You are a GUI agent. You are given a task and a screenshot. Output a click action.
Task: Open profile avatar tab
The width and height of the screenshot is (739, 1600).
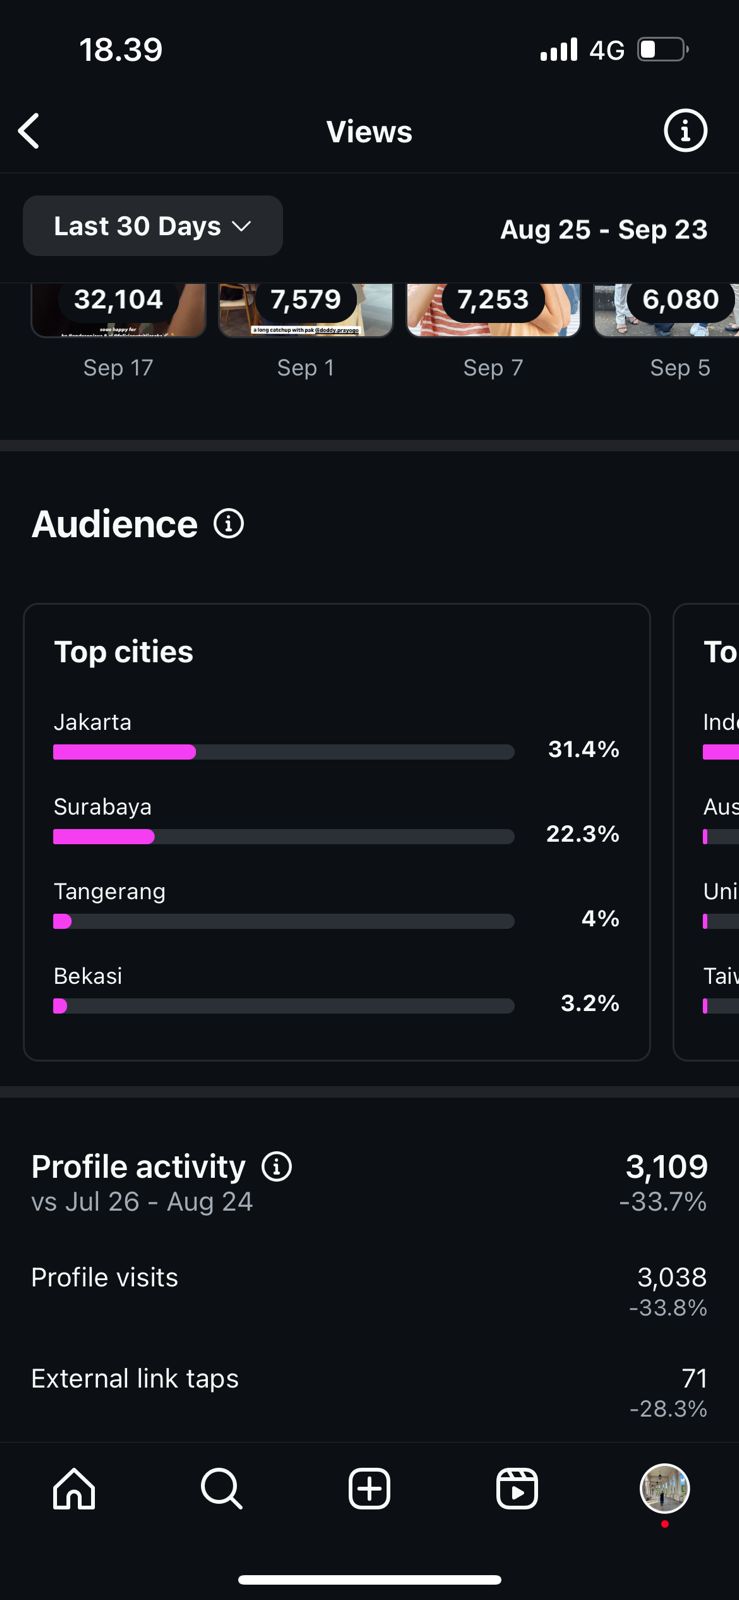pos(664,1488)
